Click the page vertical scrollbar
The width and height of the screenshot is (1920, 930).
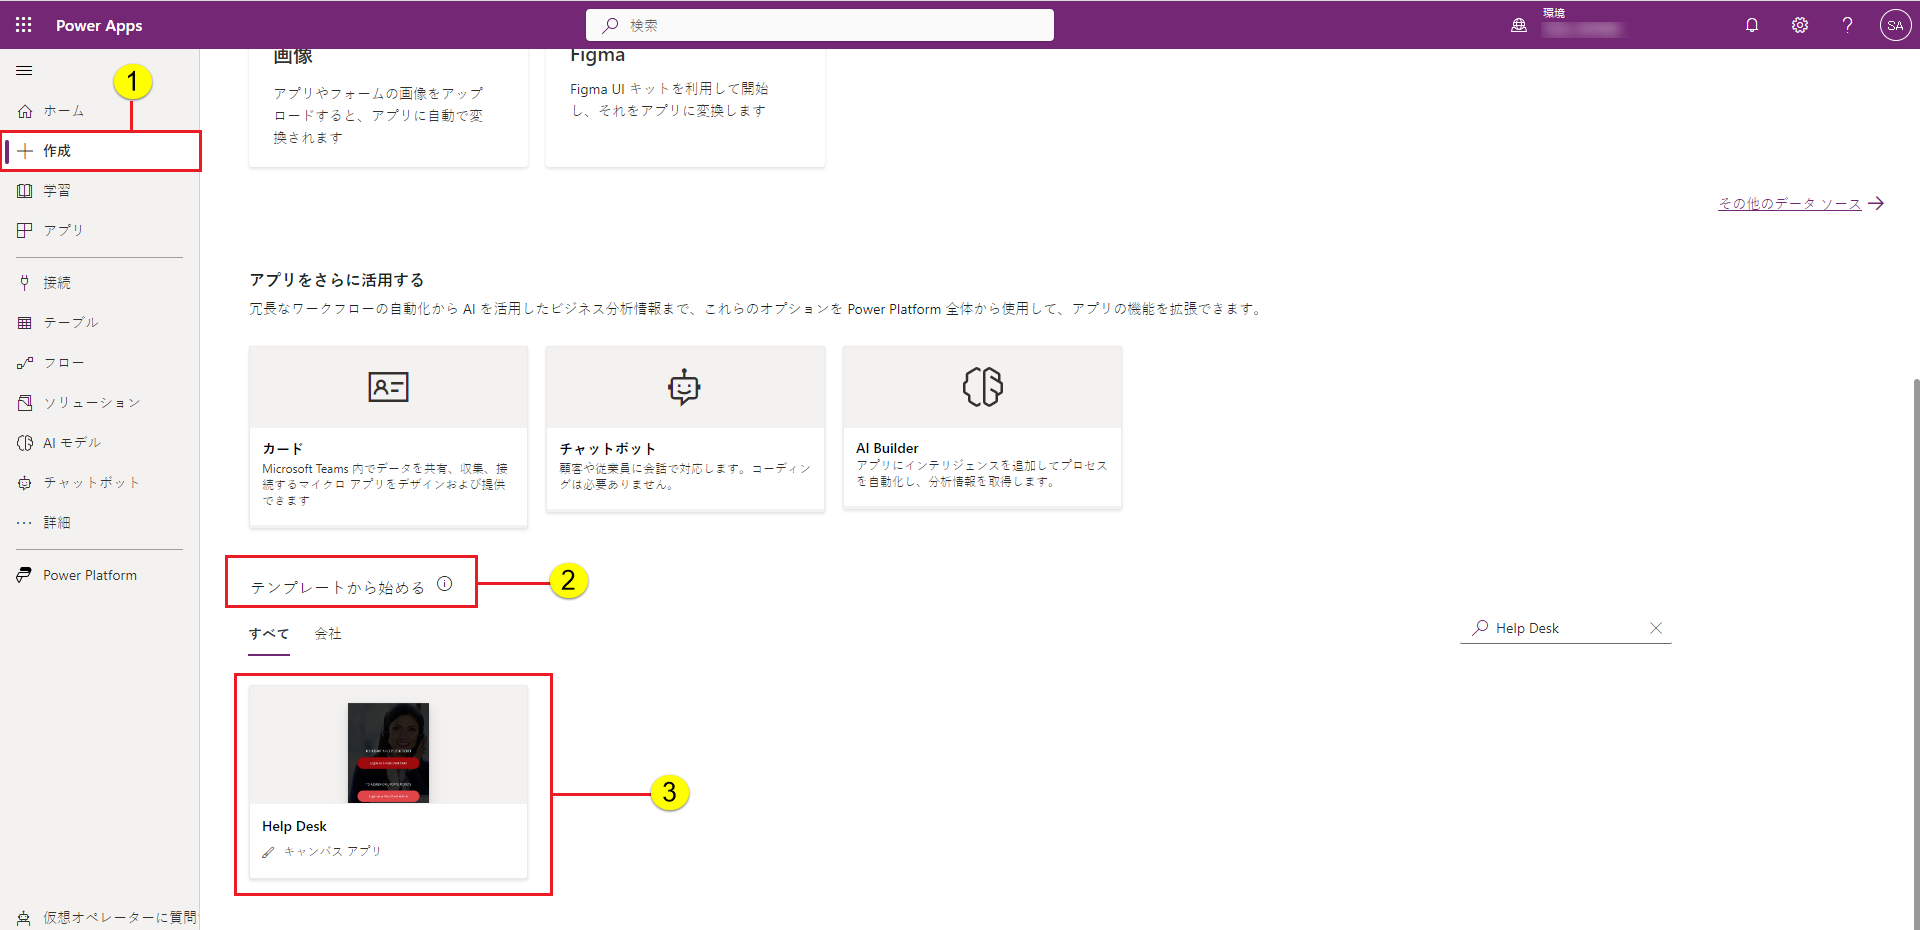1915,654
